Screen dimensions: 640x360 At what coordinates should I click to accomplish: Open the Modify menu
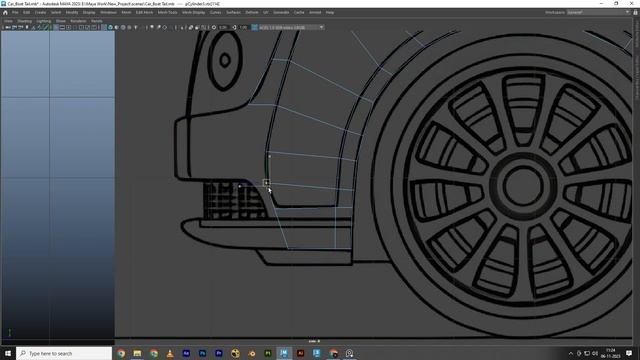click(72, 13)
